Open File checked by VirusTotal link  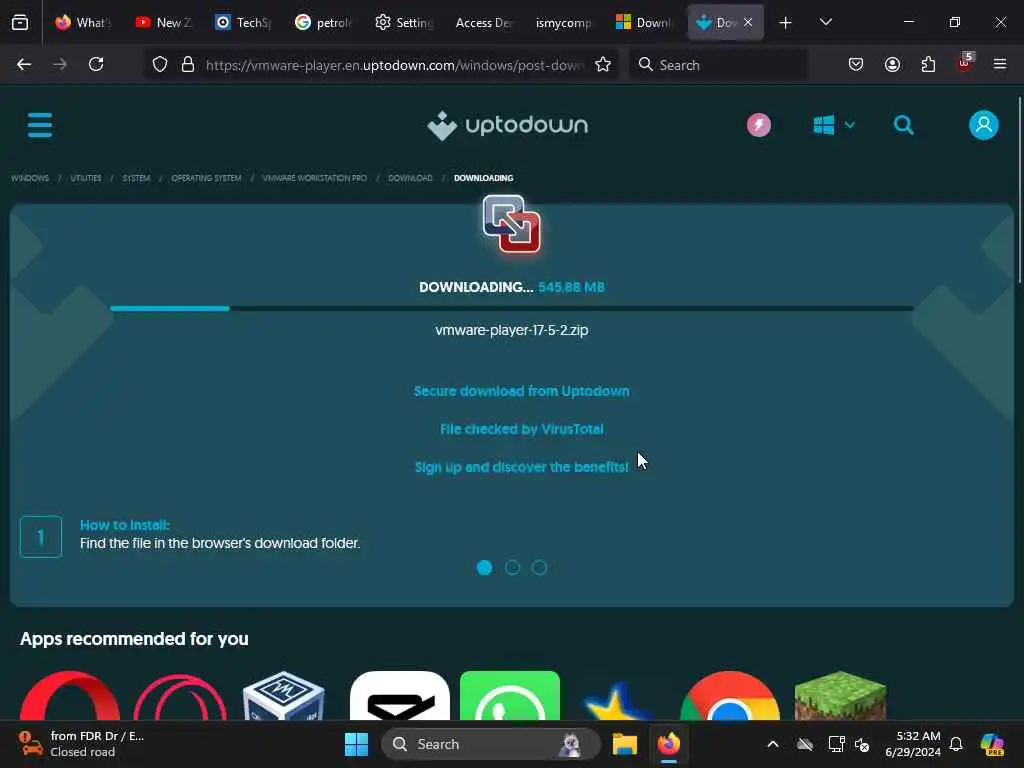point(521,429)
